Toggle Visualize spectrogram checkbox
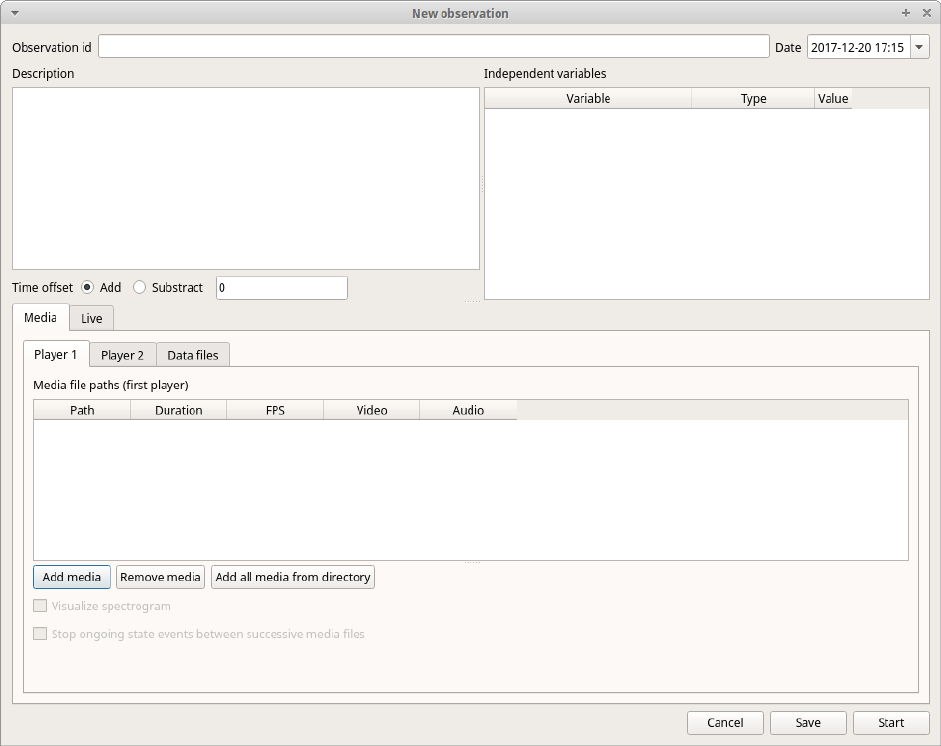Screen dimensions: 941x746 [x=40, y=606]
